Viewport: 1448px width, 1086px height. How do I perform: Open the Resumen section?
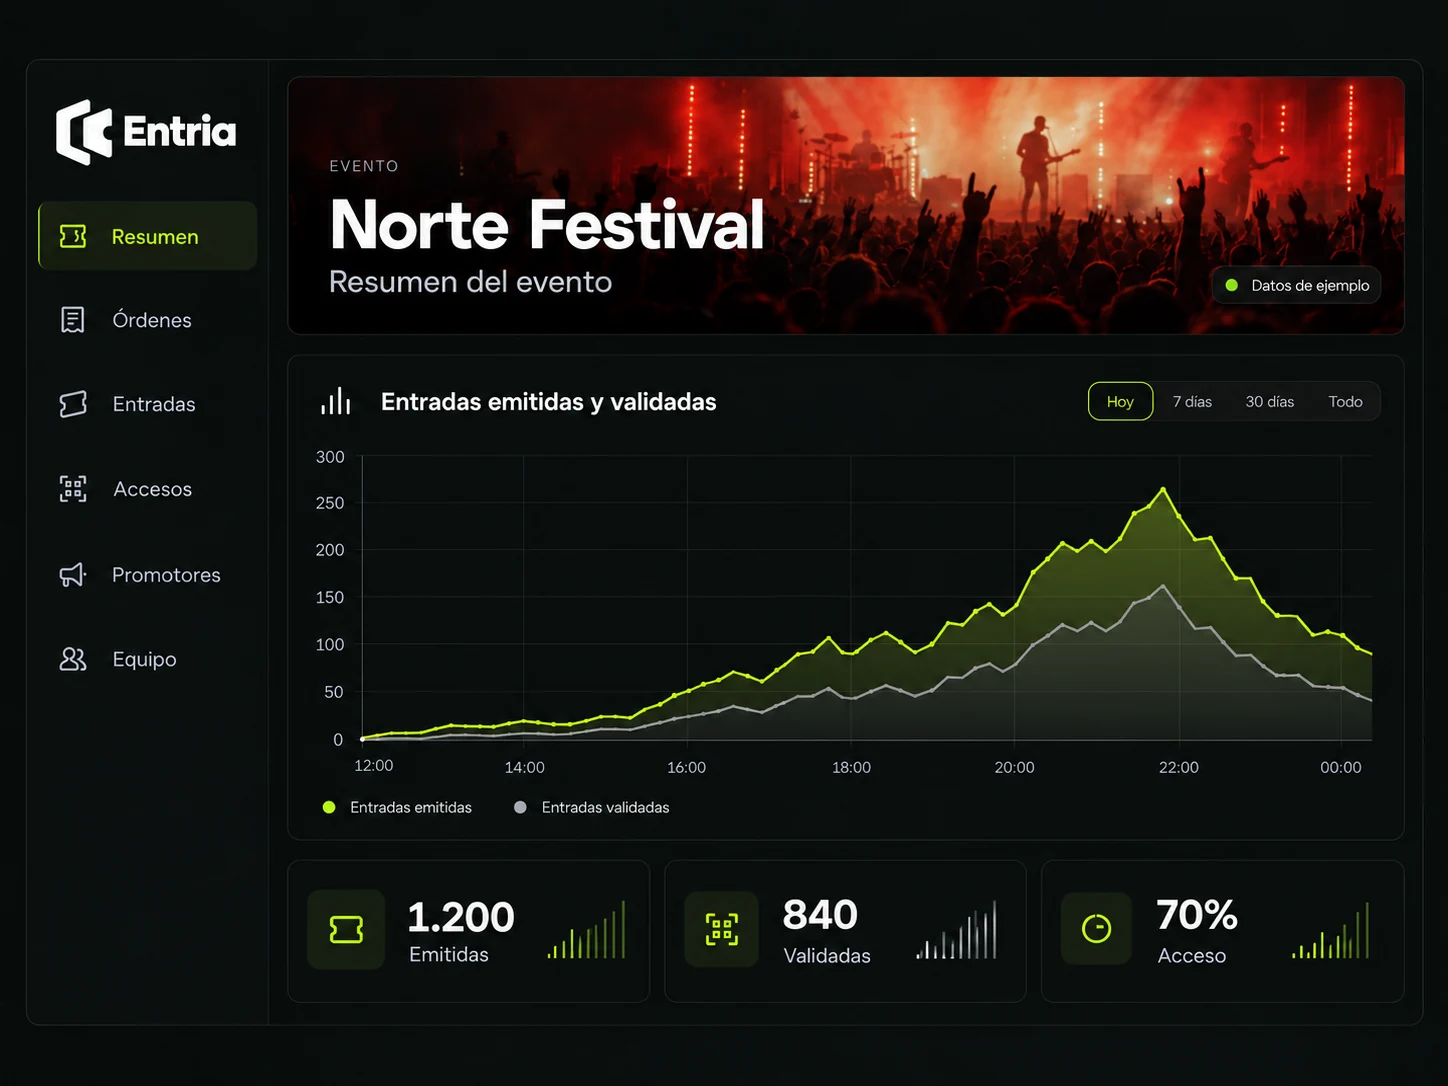148,236
